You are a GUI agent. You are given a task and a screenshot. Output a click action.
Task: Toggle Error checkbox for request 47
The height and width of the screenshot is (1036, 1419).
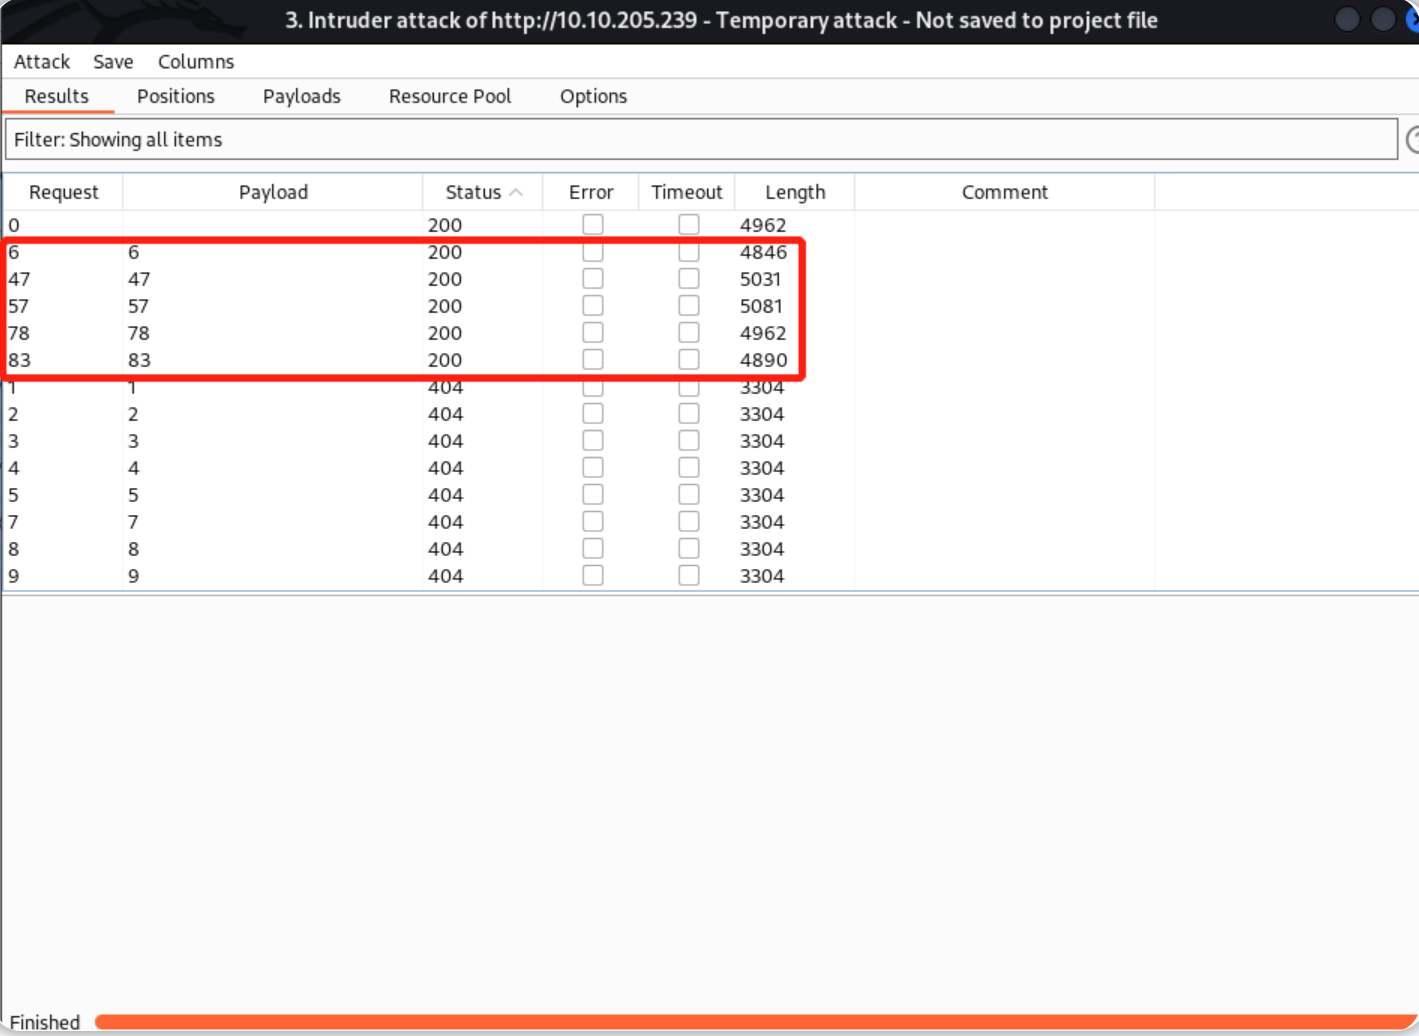click(x=593, y=278)
